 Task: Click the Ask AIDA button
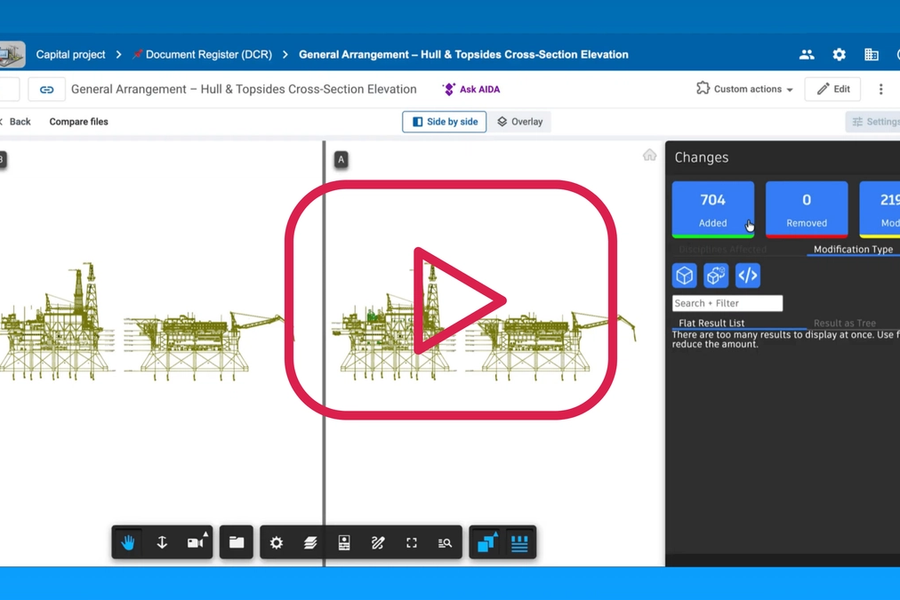pyautogui.click(x=471, y=89)
